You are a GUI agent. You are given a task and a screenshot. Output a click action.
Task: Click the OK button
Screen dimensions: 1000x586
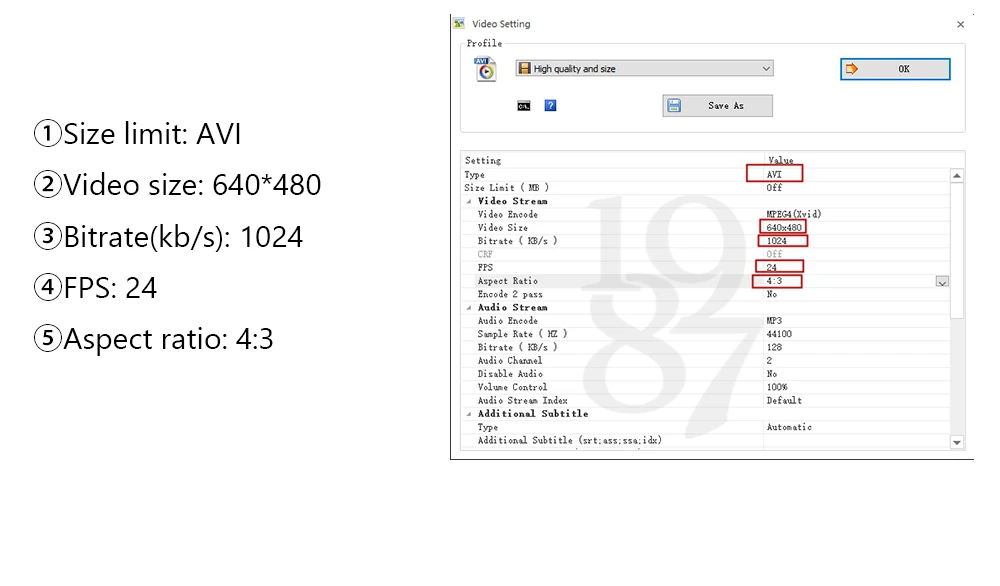point(895,69)
